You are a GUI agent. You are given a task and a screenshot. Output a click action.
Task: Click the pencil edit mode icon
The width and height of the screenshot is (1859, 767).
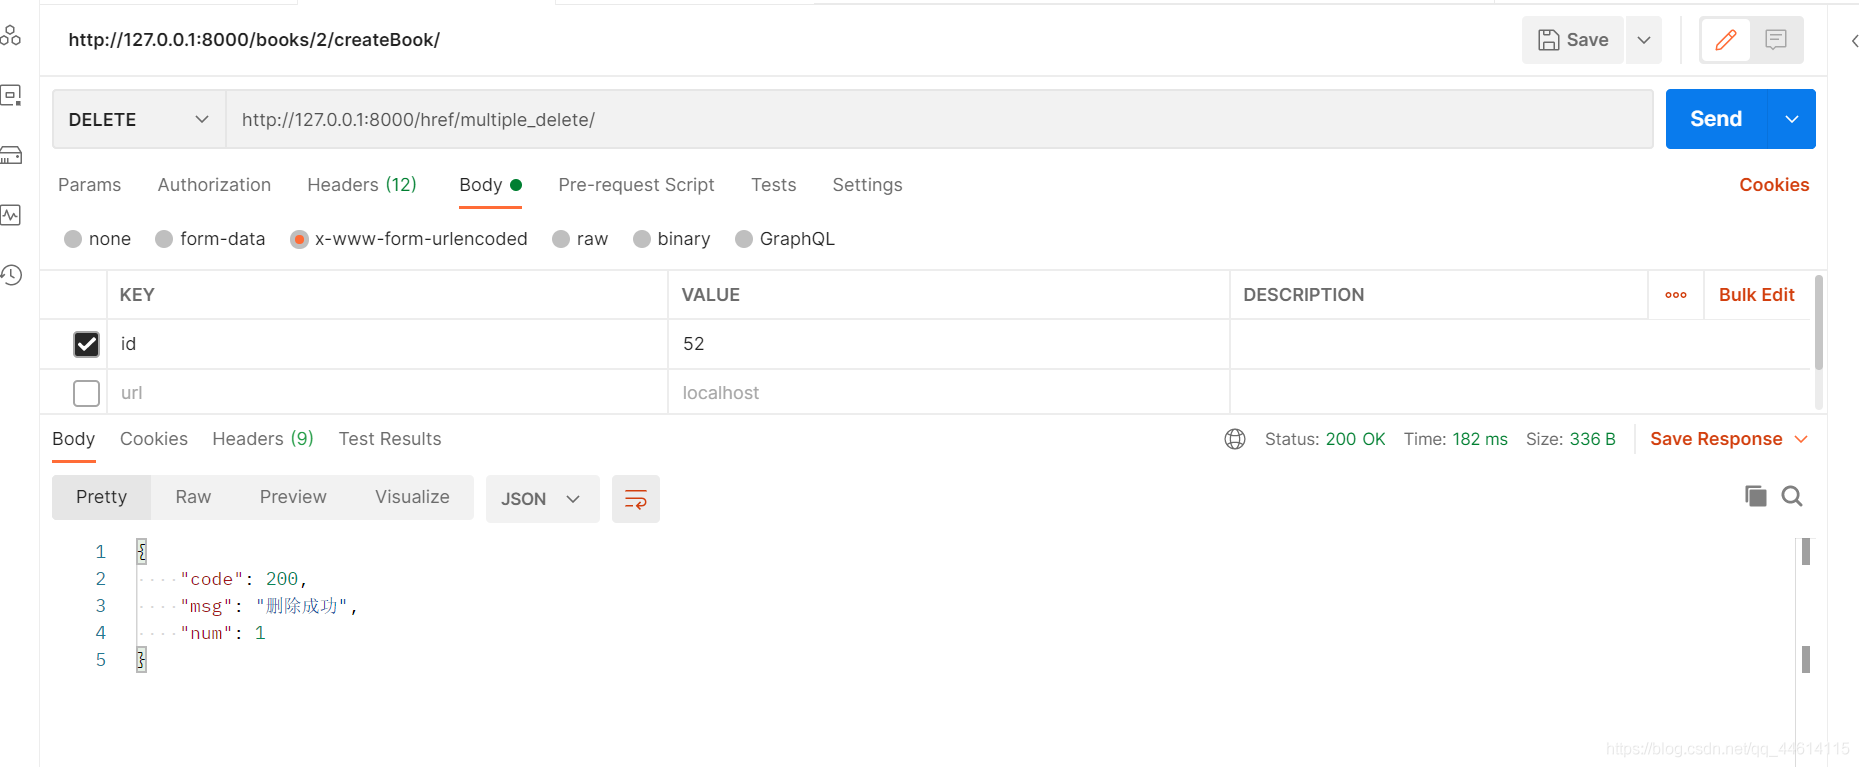1726,40
